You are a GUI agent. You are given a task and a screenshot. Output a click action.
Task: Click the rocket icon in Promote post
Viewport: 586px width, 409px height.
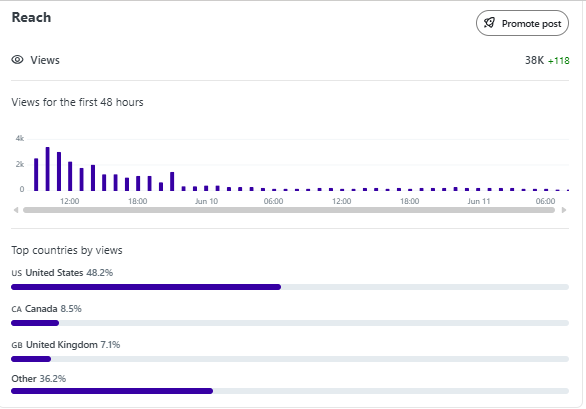(x=489, y=23)
